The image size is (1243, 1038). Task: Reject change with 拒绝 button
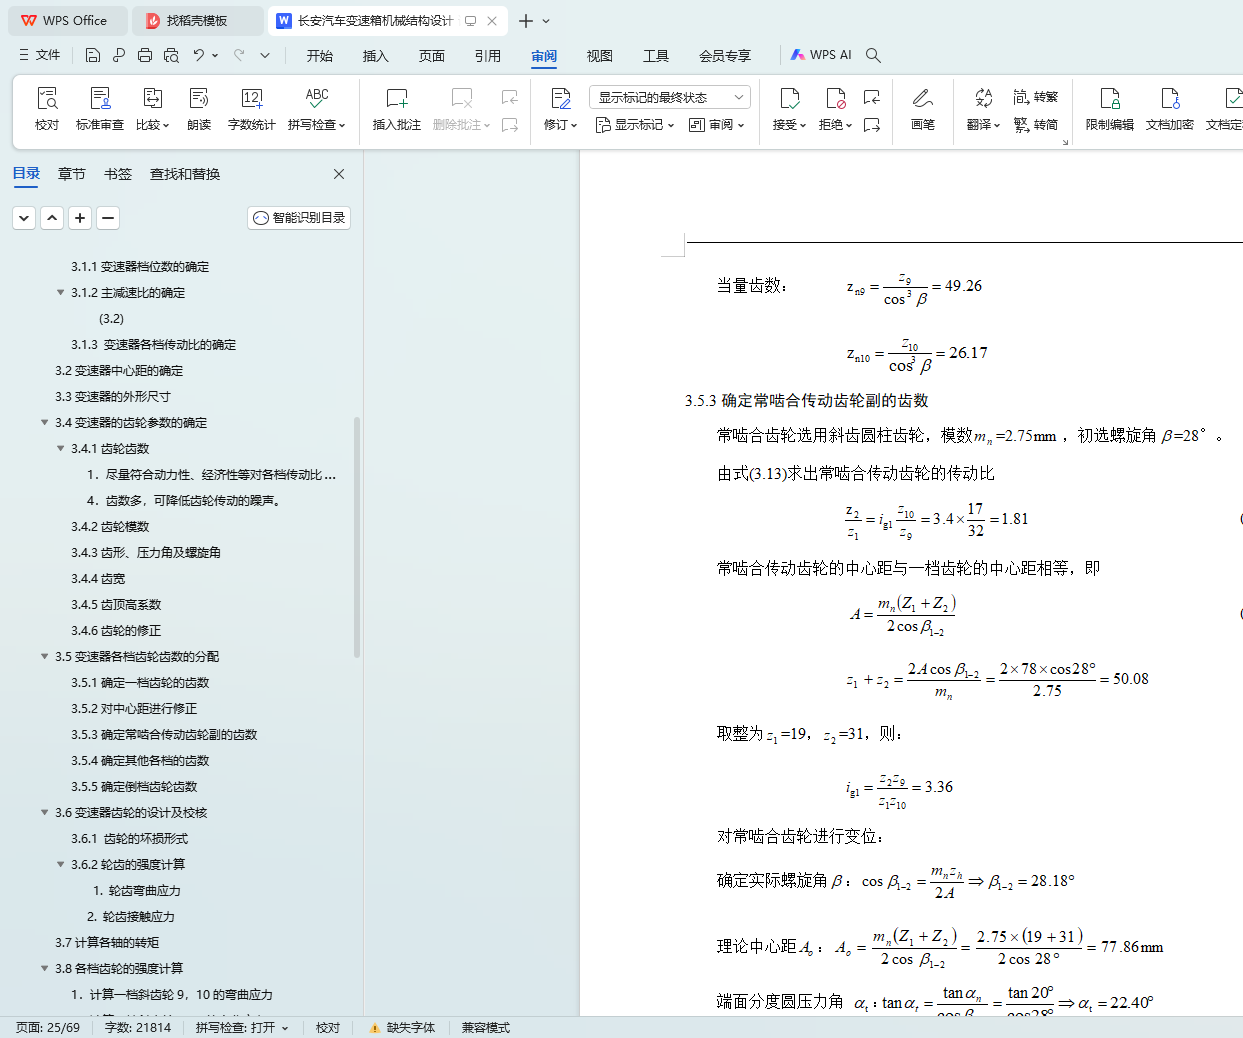(x=835, y=109)
